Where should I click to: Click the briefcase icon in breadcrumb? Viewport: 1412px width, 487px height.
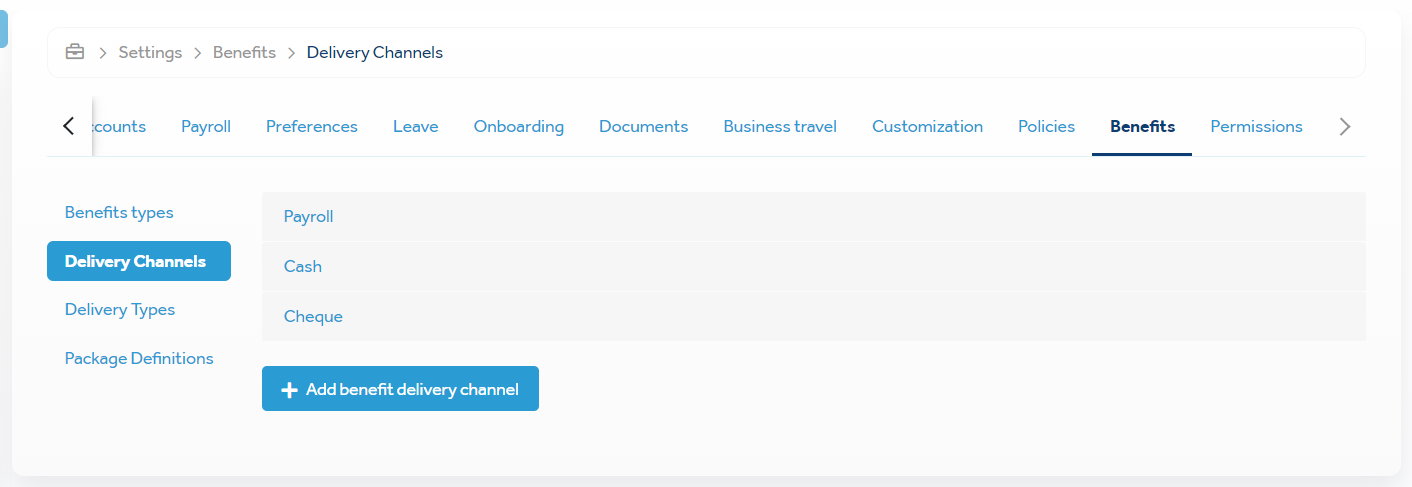tap(75, 52)
